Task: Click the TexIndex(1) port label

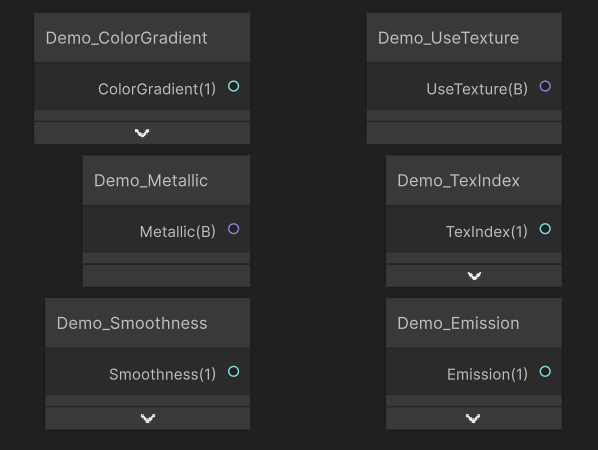Action: [487, 232]
